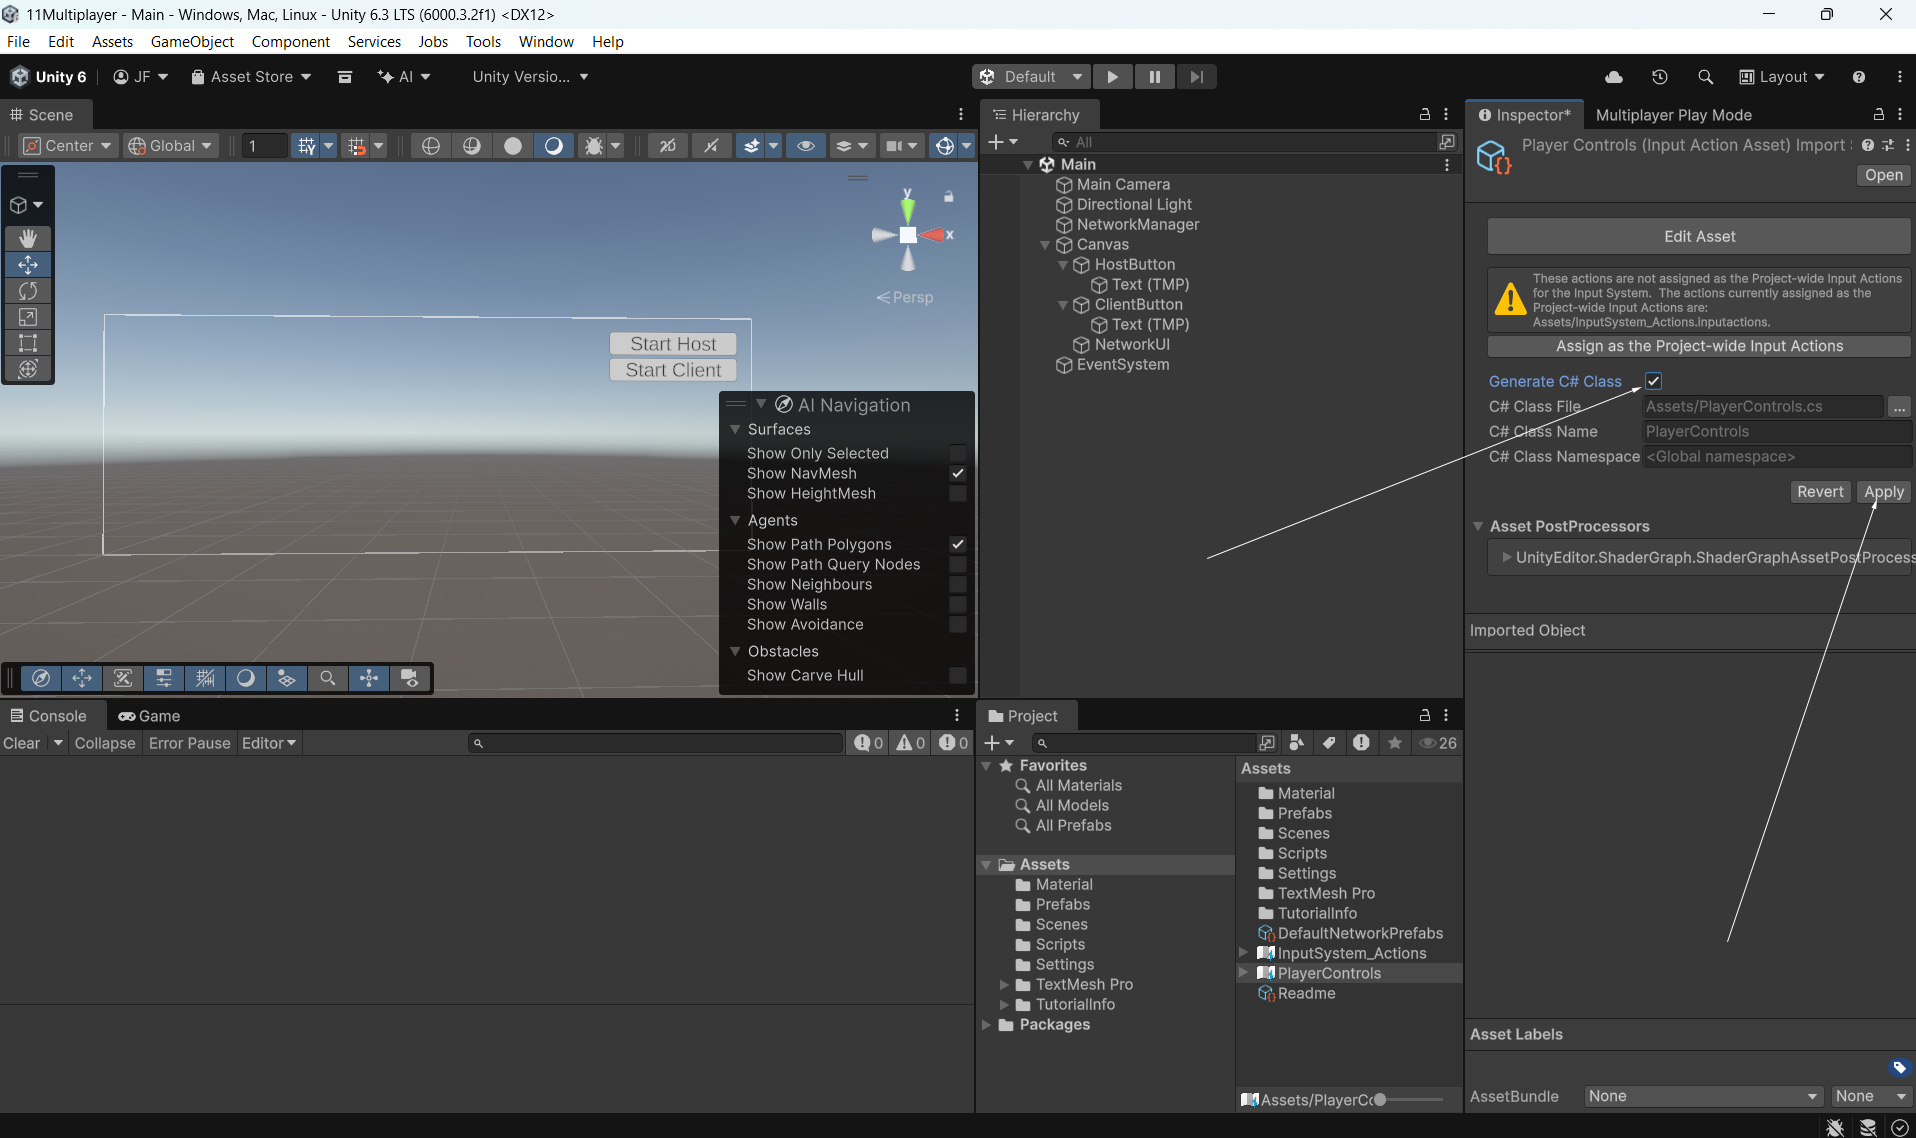Open the undo history icon
Image resolution: width=1916 pixels, height=1138 pixels.
[x=1659, y=77]
